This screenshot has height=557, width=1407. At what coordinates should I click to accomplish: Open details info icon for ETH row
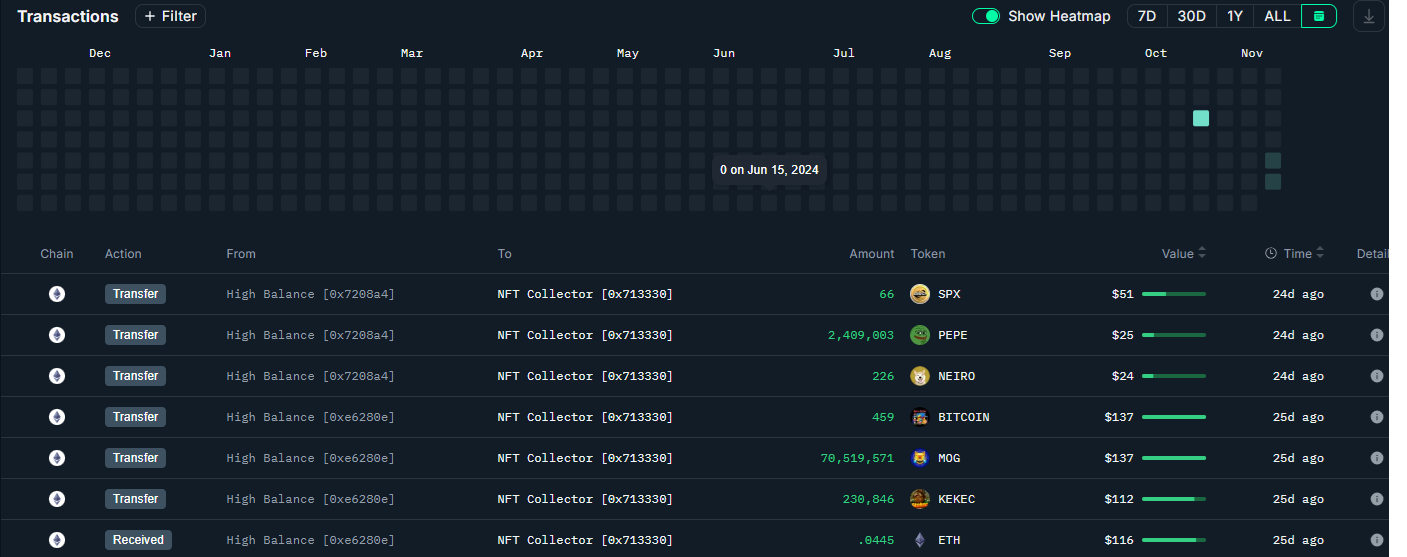pyautogui.click(x=1376, y=540)
